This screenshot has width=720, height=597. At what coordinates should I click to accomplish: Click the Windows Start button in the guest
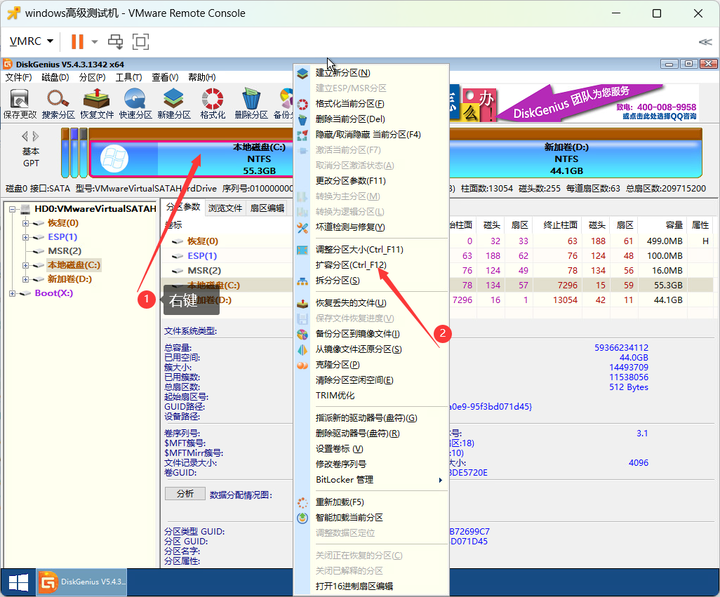18,583
